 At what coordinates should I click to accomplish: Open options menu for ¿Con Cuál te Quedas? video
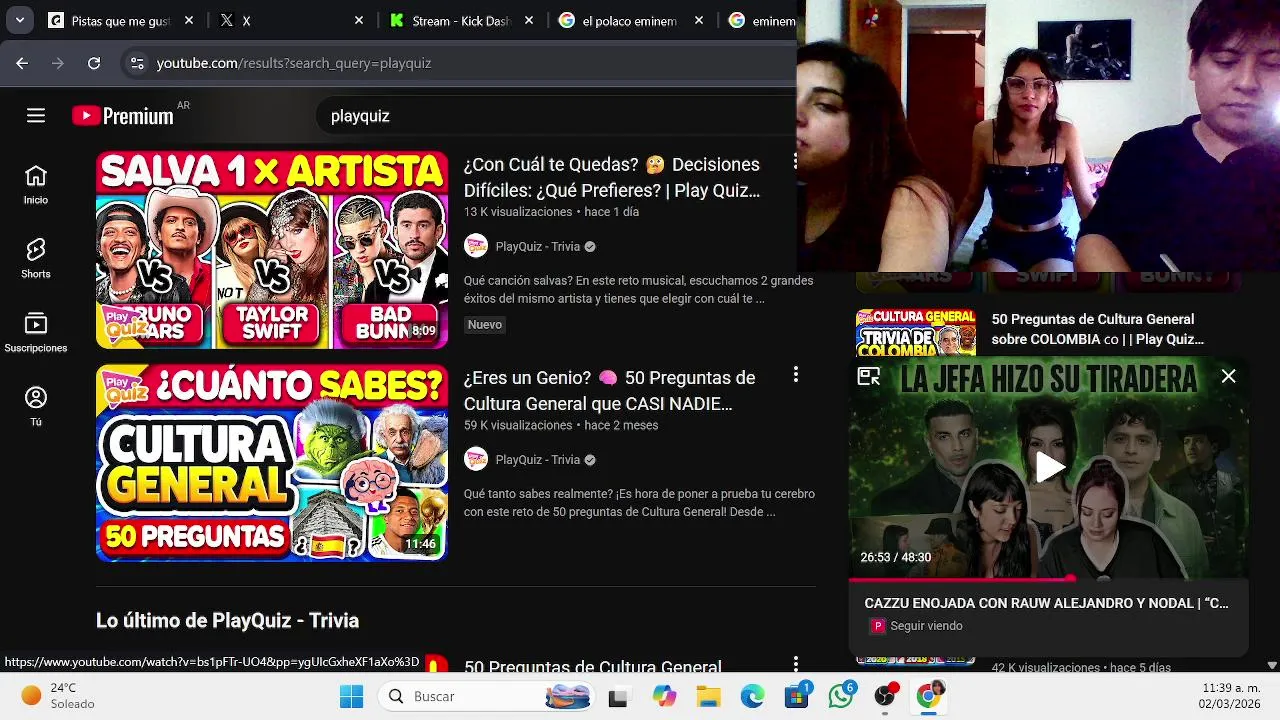coord(795,161)
